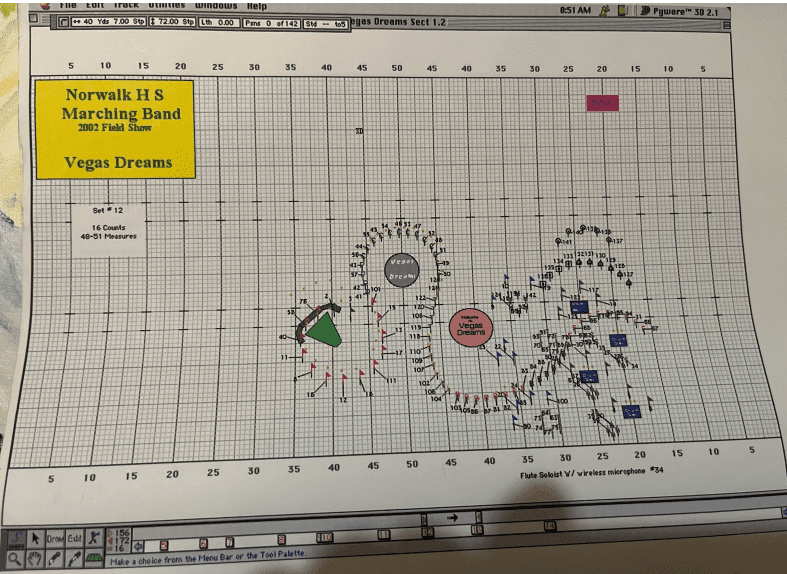Click the Draw tool button

pos(54,538)
